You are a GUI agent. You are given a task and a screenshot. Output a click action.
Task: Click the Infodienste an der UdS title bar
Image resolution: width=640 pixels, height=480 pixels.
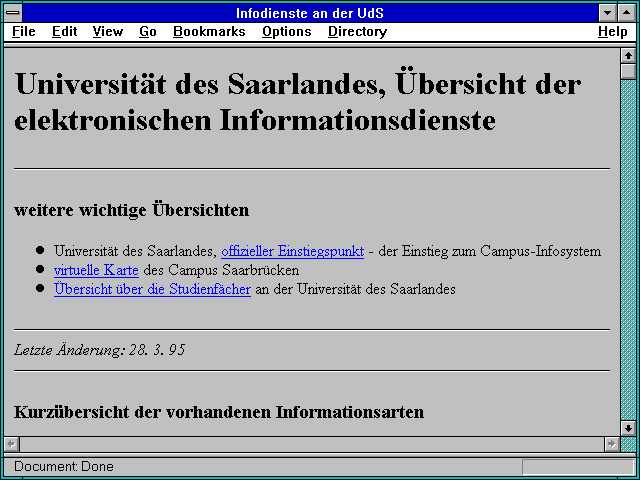[310, 13]
